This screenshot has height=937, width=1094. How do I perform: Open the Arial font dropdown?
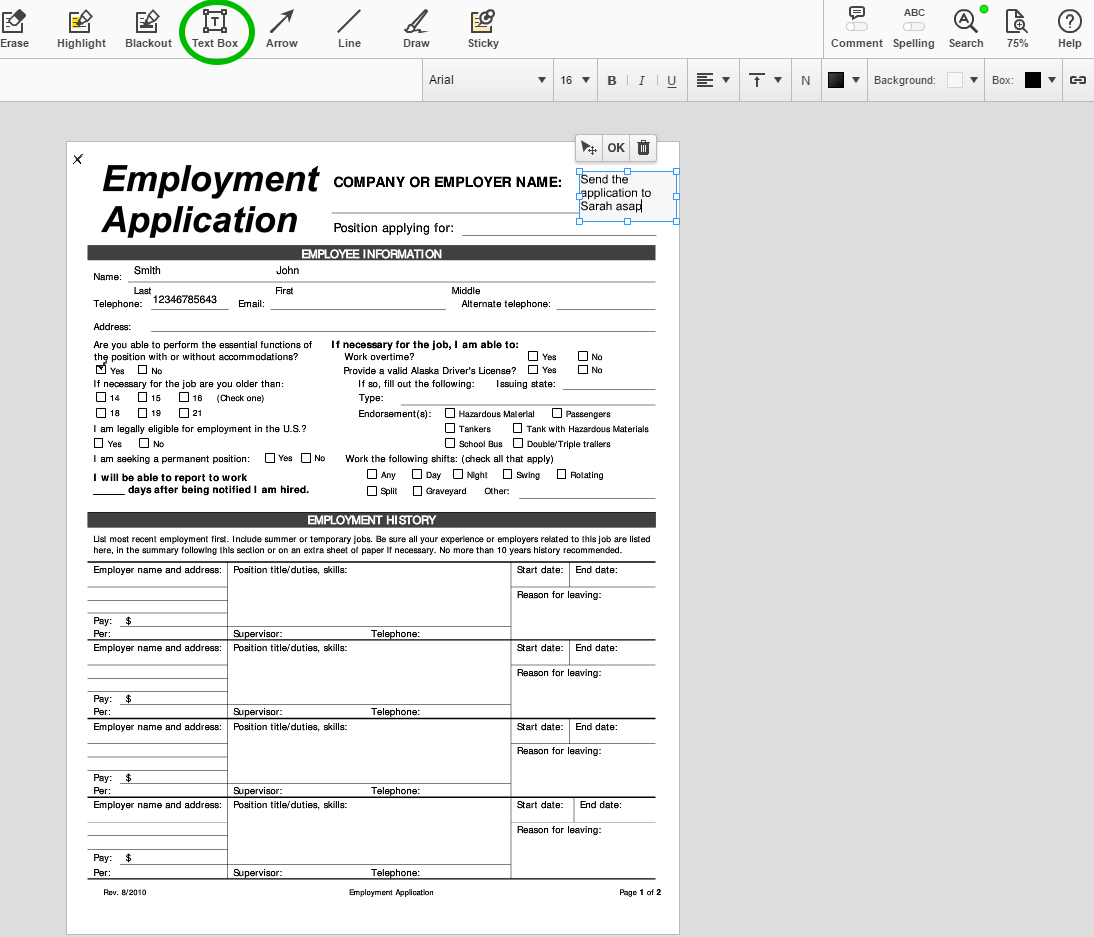(x=486, y=80)
